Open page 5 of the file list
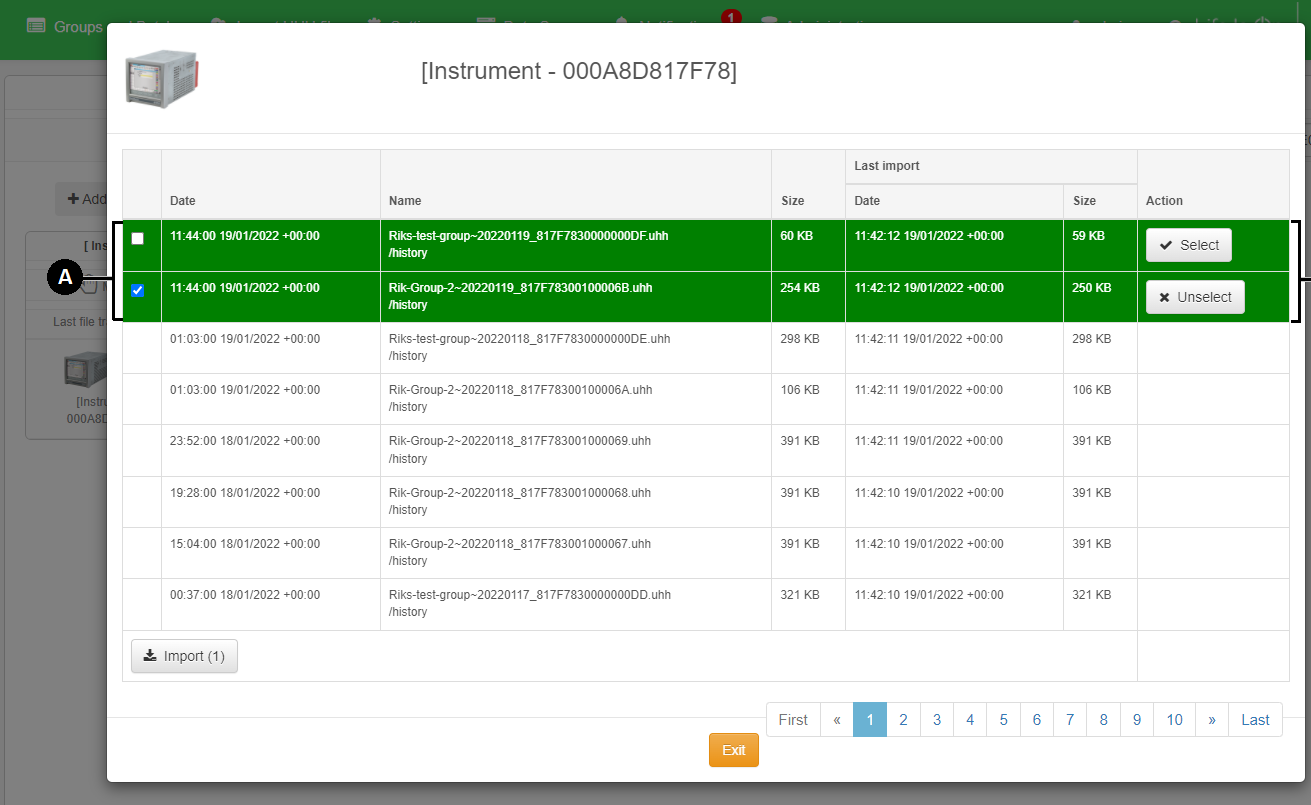 point(1003,720)
